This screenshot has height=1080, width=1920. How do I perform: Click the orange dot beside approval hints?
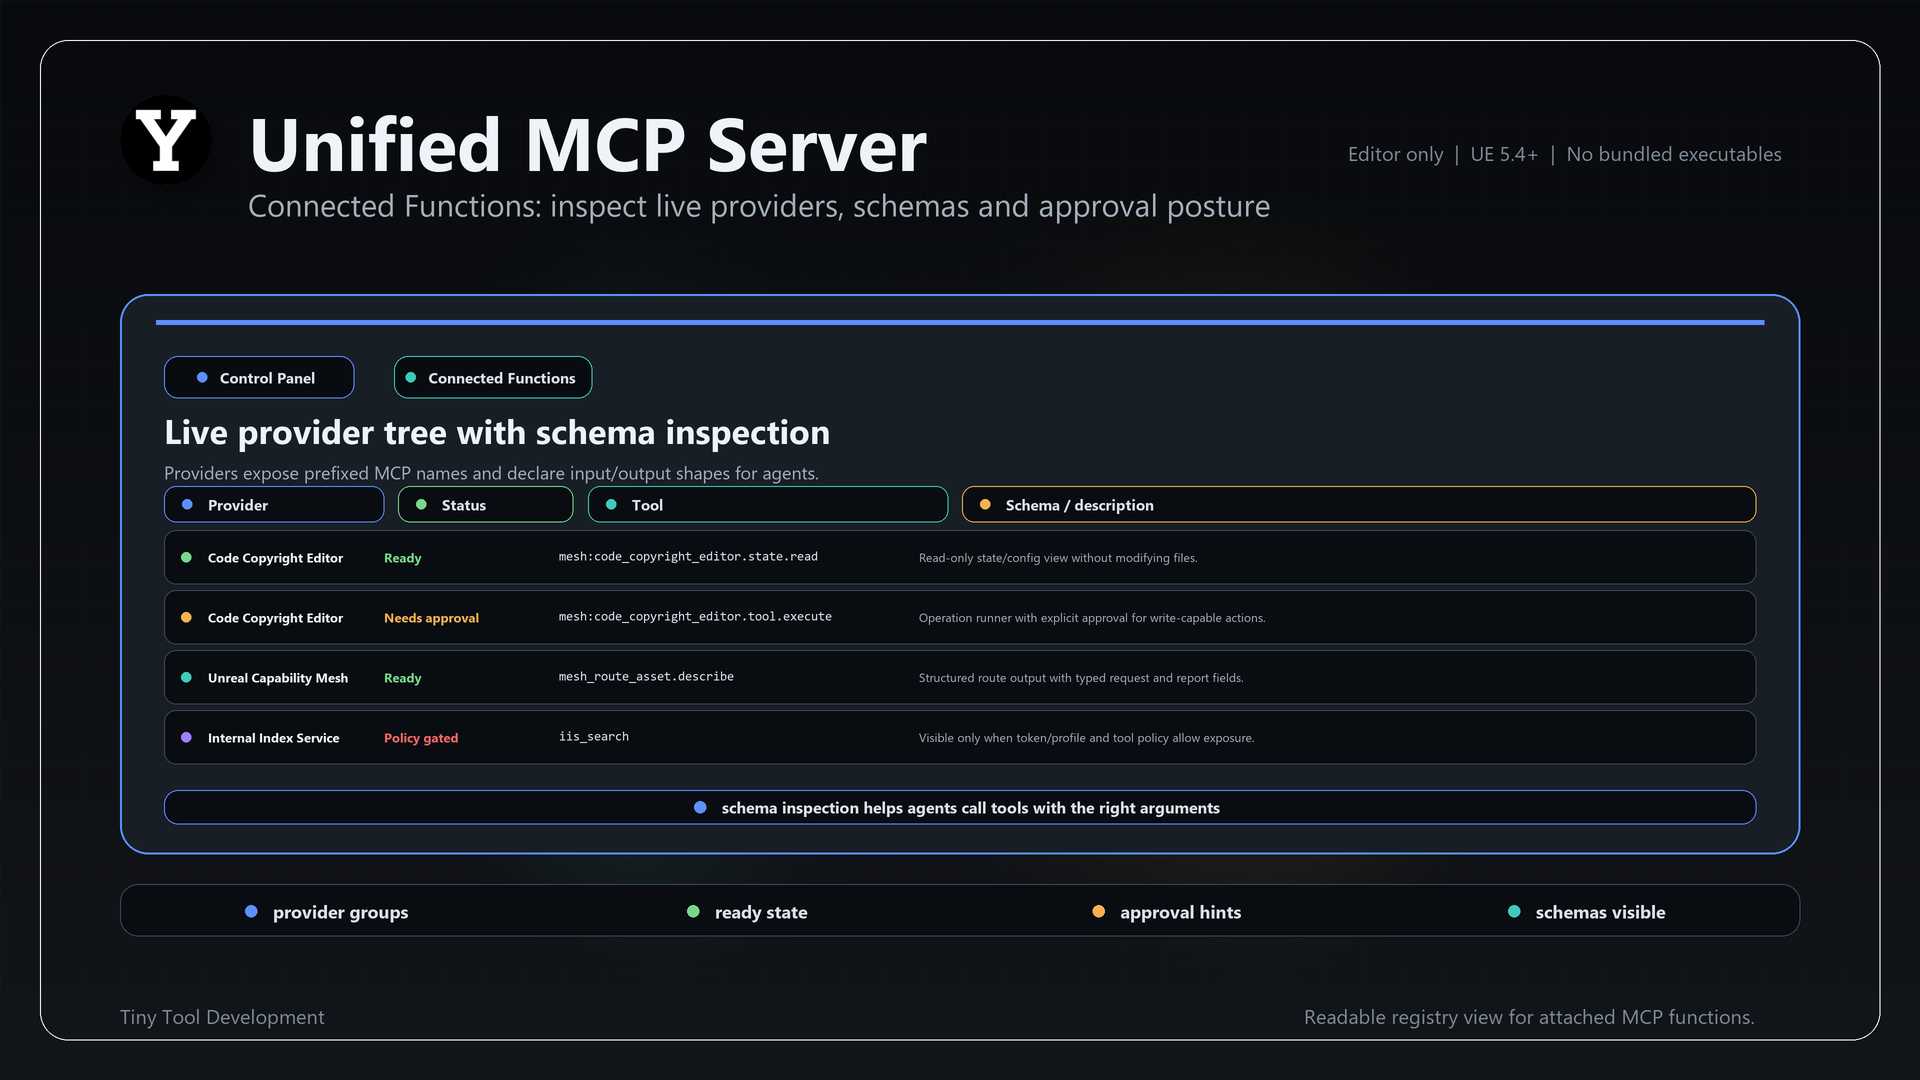pyautogui.click(x=1098, y=912)
